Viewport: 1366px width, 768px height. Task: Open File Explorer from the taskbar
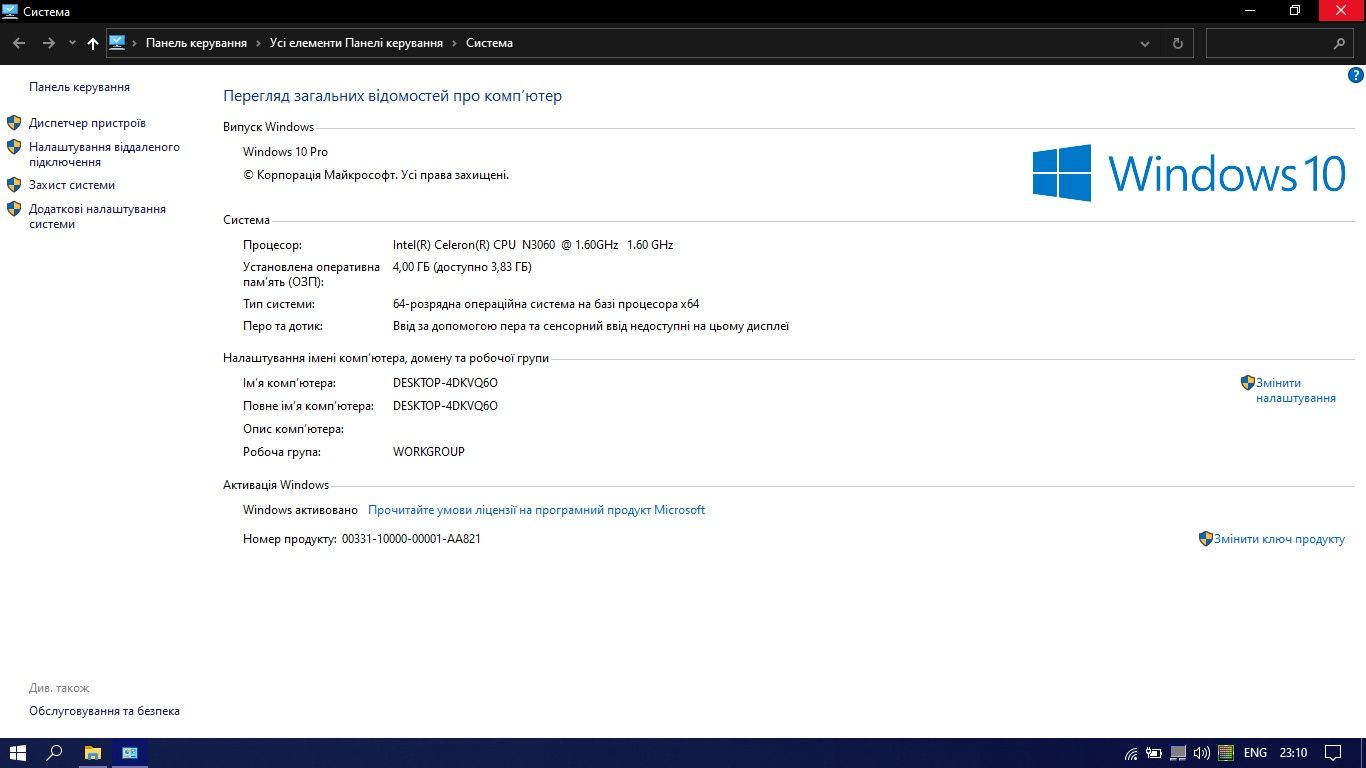pos(92,753)
